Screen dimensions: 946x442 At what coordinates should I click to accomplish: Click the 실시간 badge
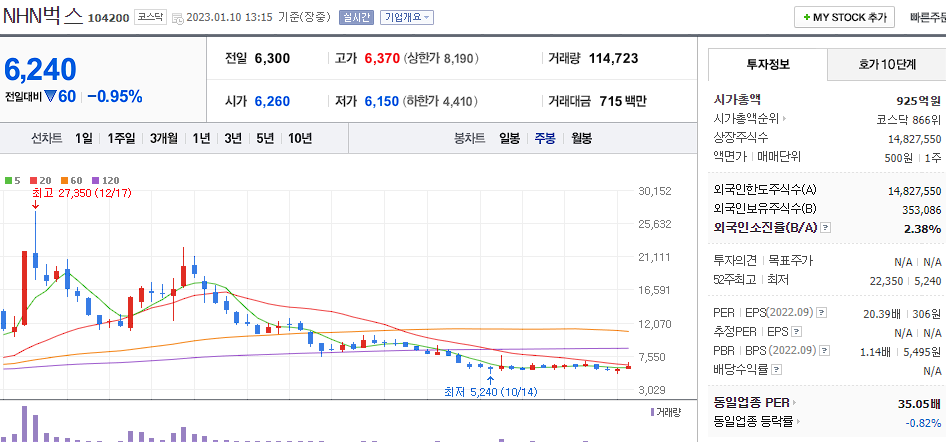(357, 17)
